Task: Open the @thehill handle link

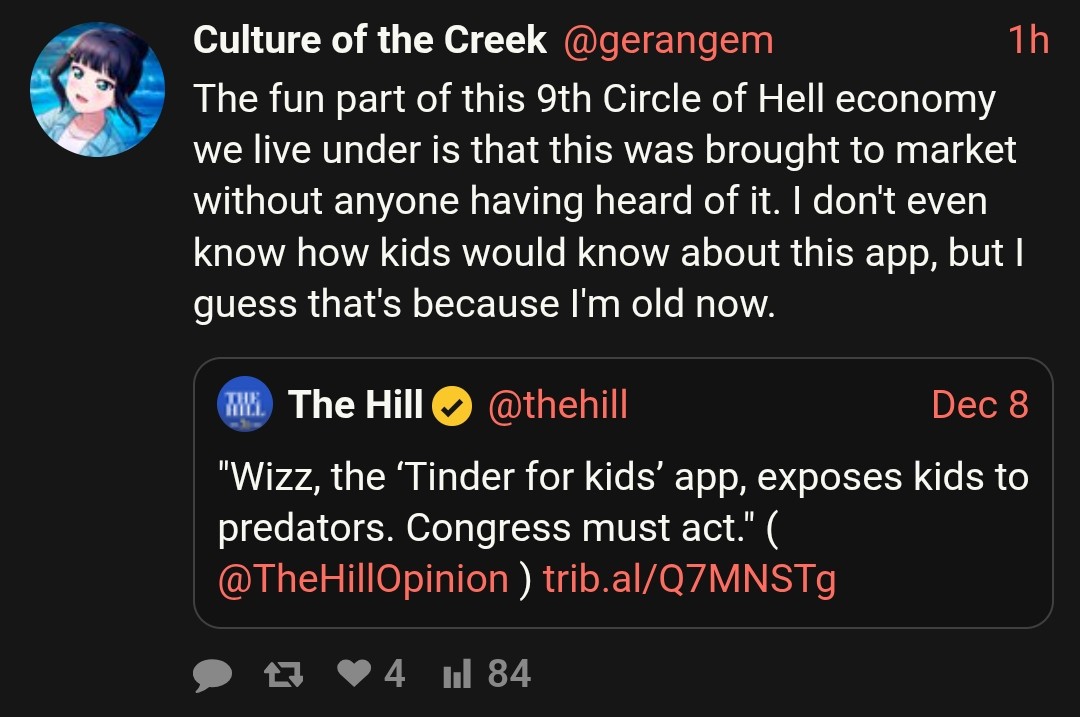Action: coord(557,405)
